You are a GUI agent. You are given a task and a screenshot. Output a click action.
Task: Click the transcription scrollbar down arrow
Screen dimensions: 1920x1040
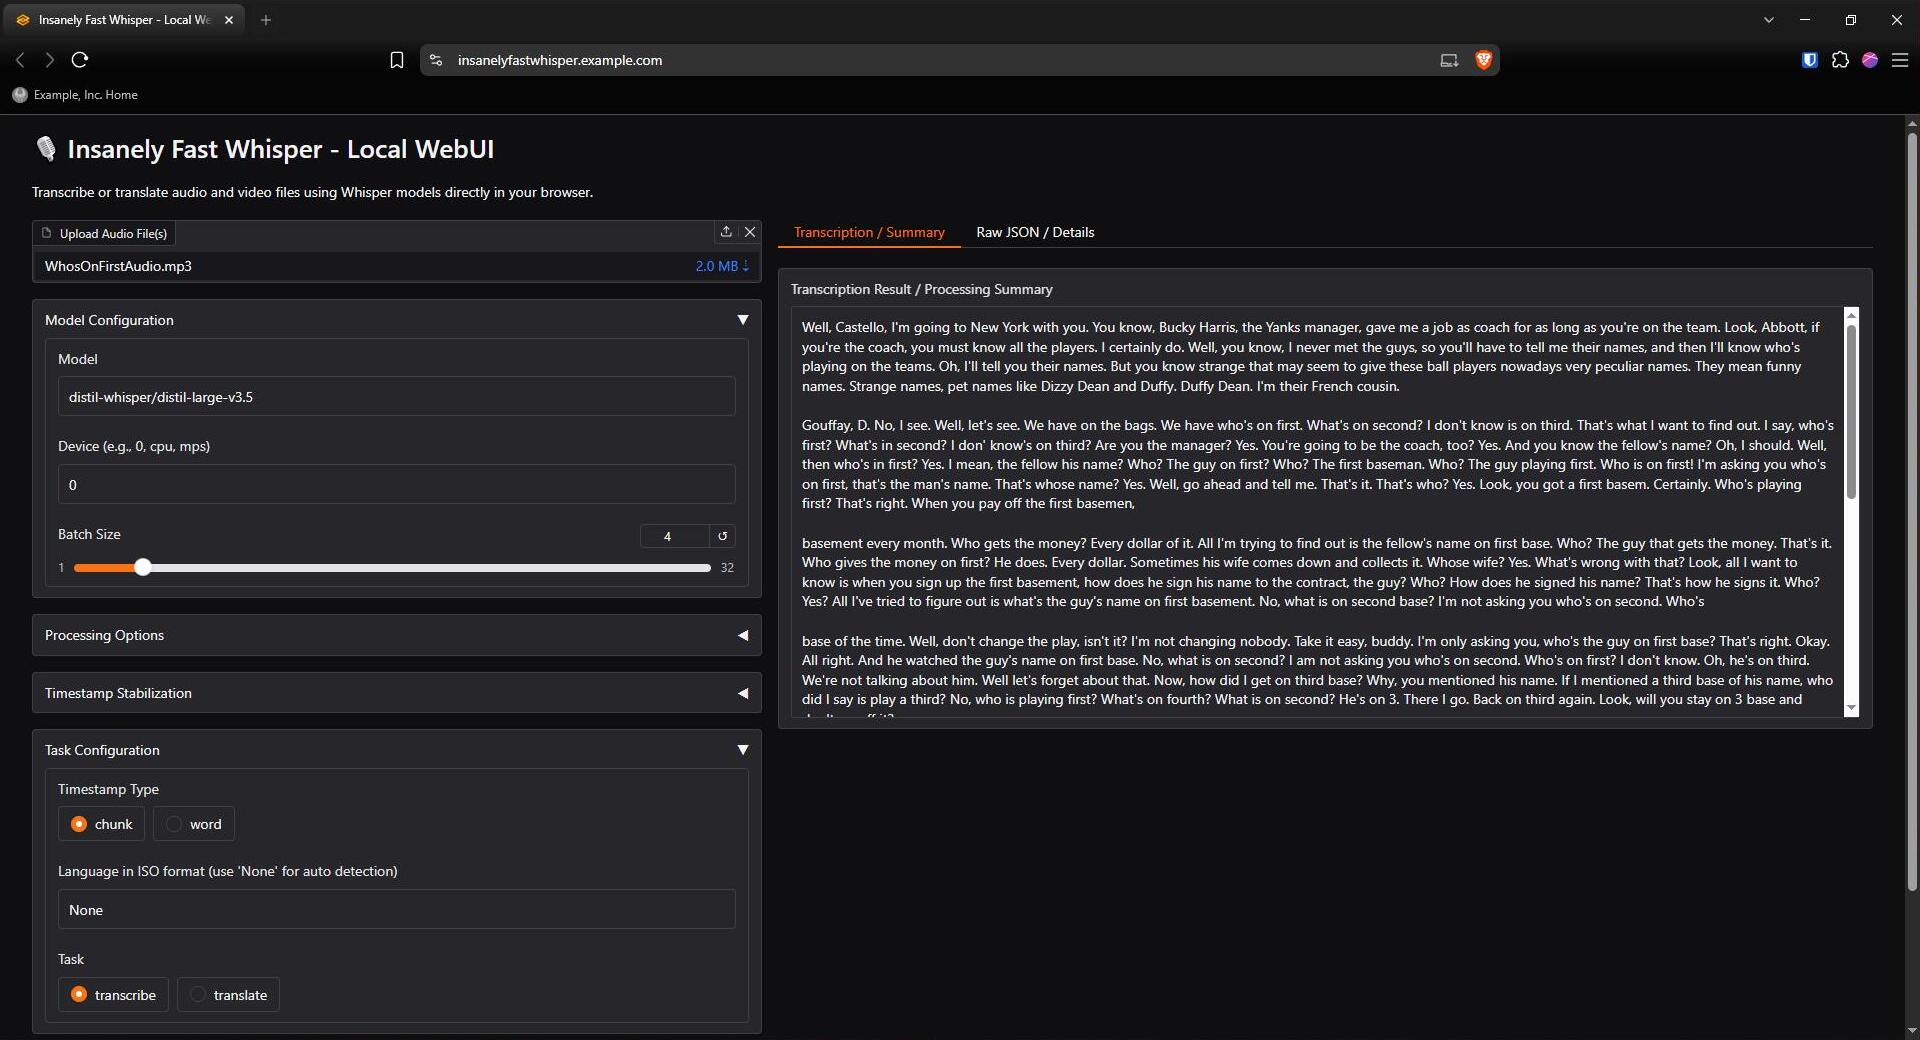[1851, 708]
